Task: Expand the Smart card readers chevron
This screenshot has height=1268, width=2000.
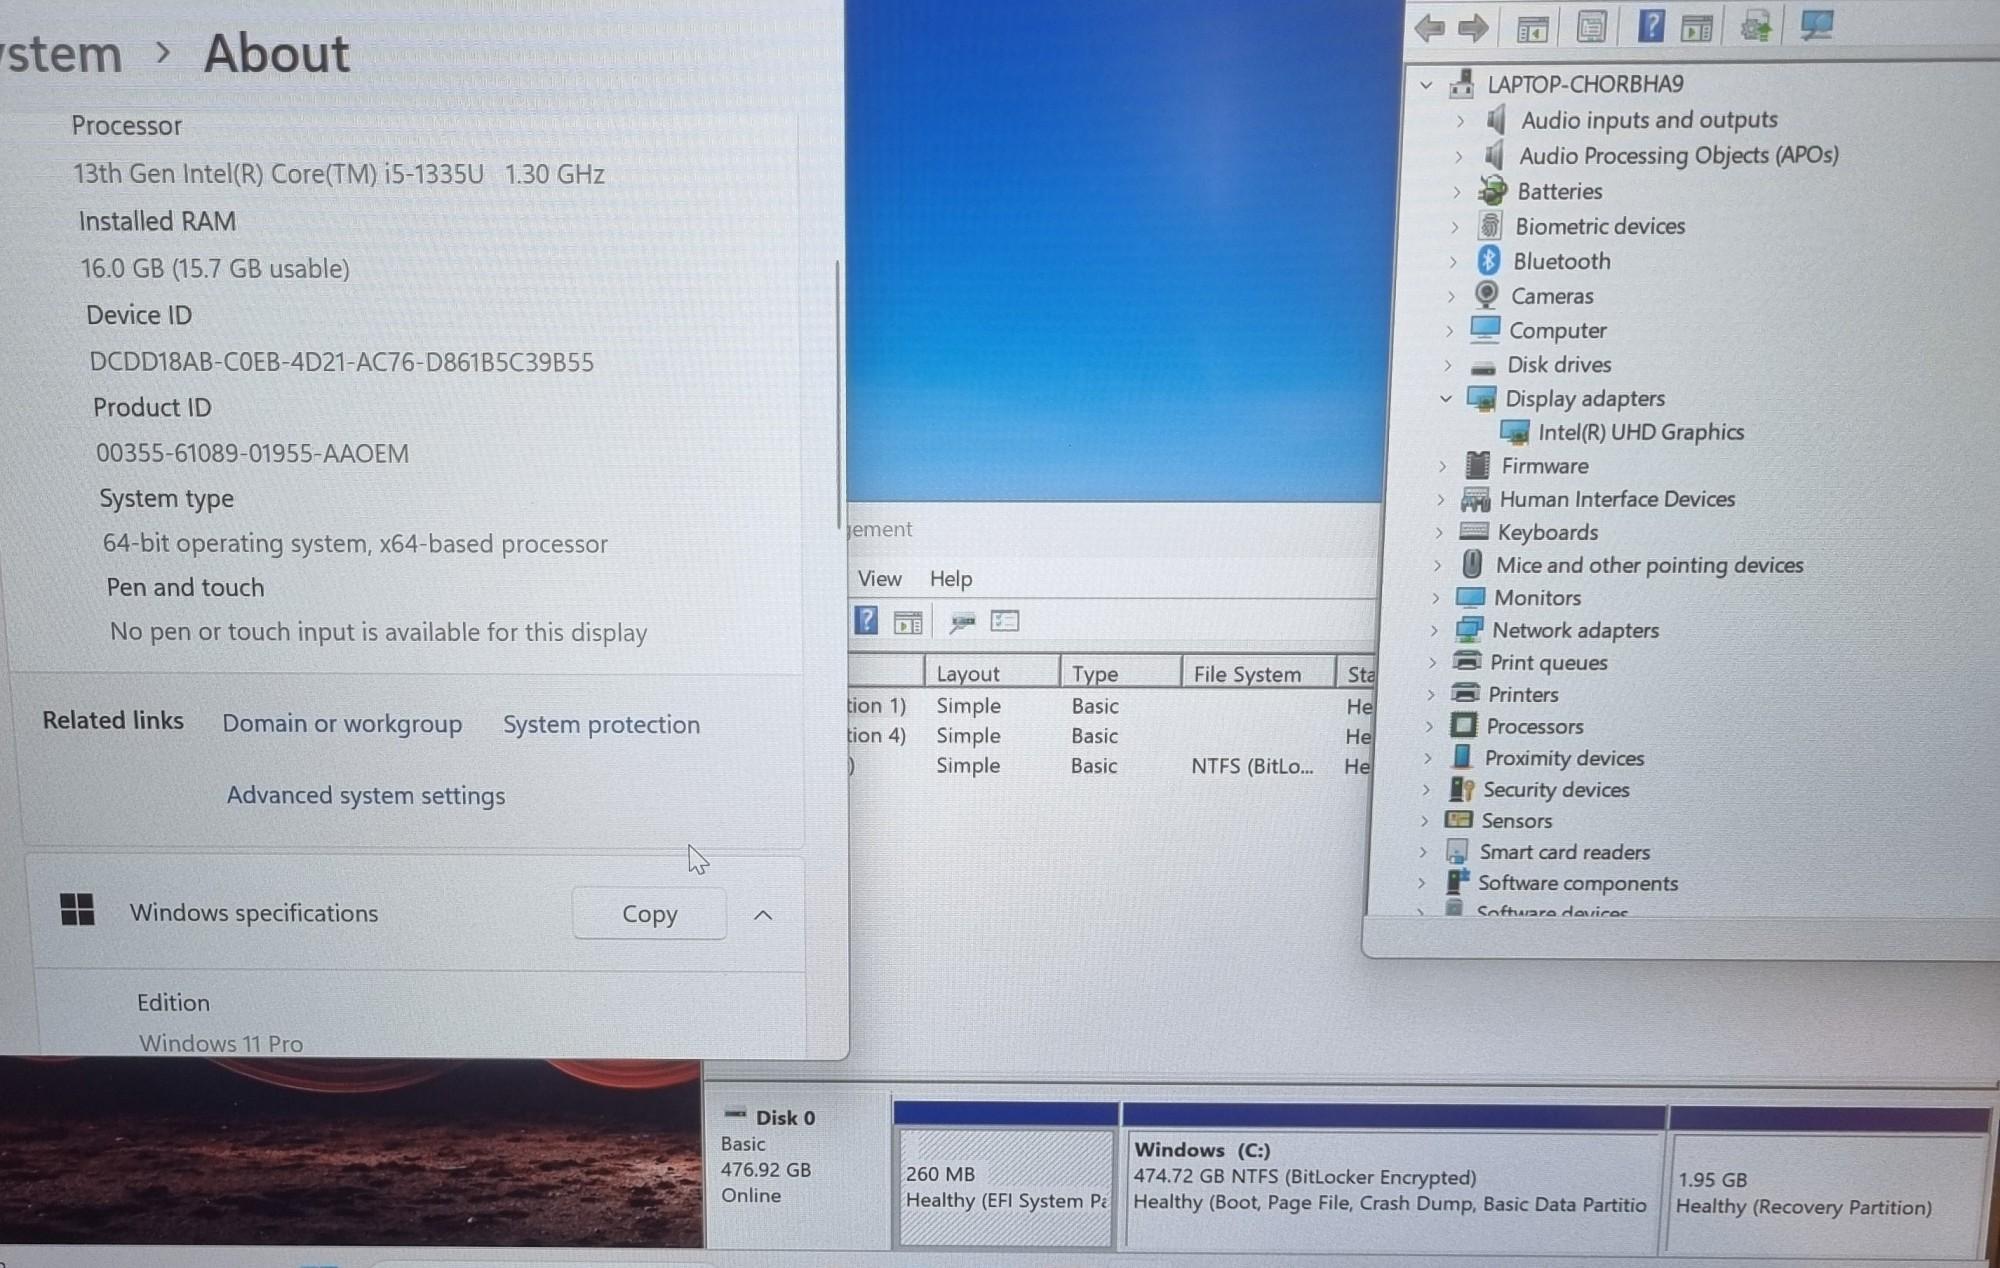Action: pyautogui.click(x=1423, y=852)
